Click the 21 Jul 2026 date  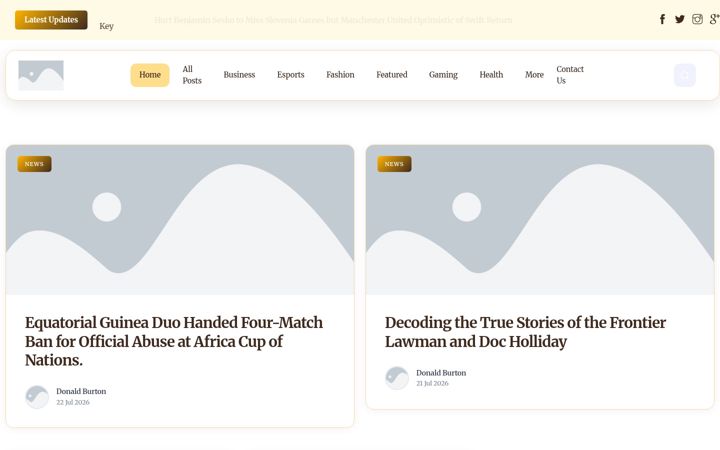coord(433,383)
